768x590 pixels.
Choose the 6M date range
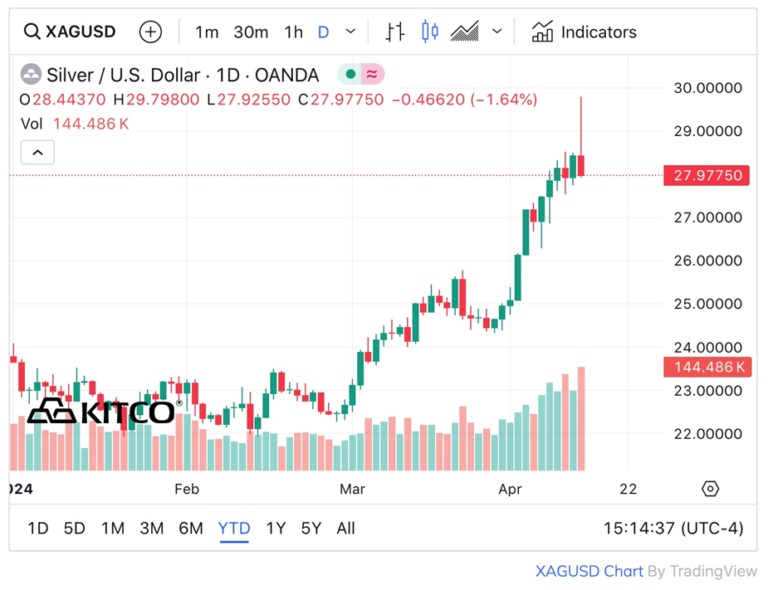[x=191, y=528]
